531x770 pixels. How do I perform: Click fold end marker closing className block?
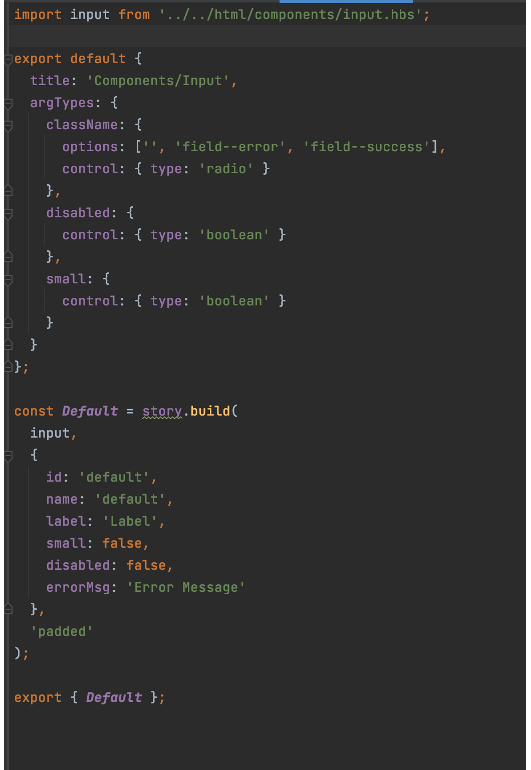[8, 191]
